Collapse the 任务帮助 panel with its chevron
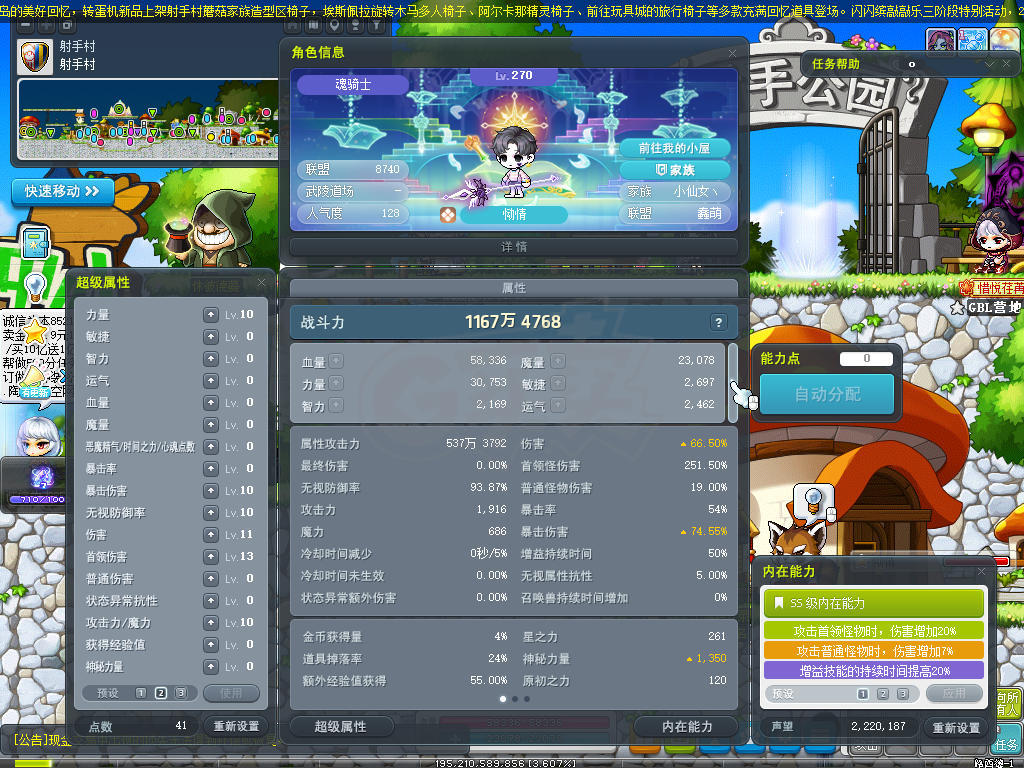 [x=989, y=64]
